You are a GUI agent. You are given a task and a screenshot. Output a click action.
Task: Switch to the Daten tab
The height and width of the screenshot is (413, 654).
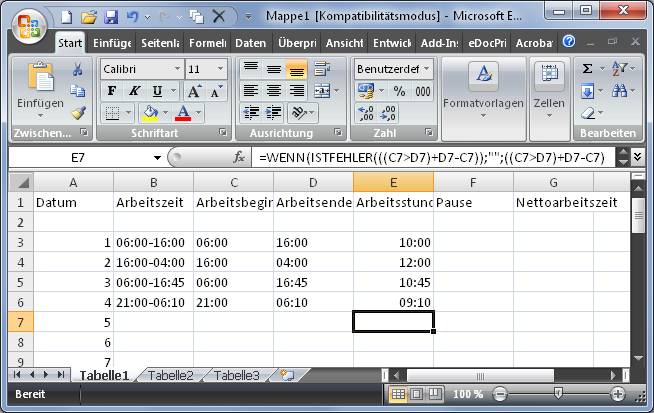[x=250, y=43]
